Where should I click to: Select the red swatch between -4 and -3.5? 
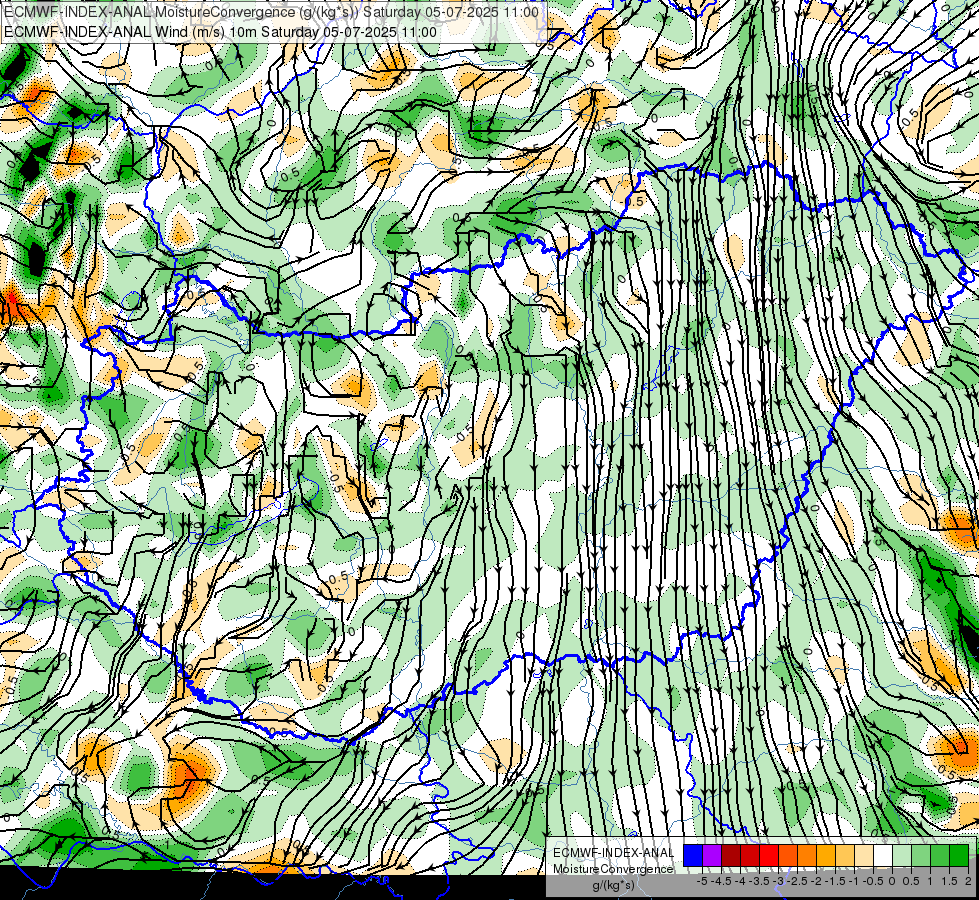click(x=750, y=855)
